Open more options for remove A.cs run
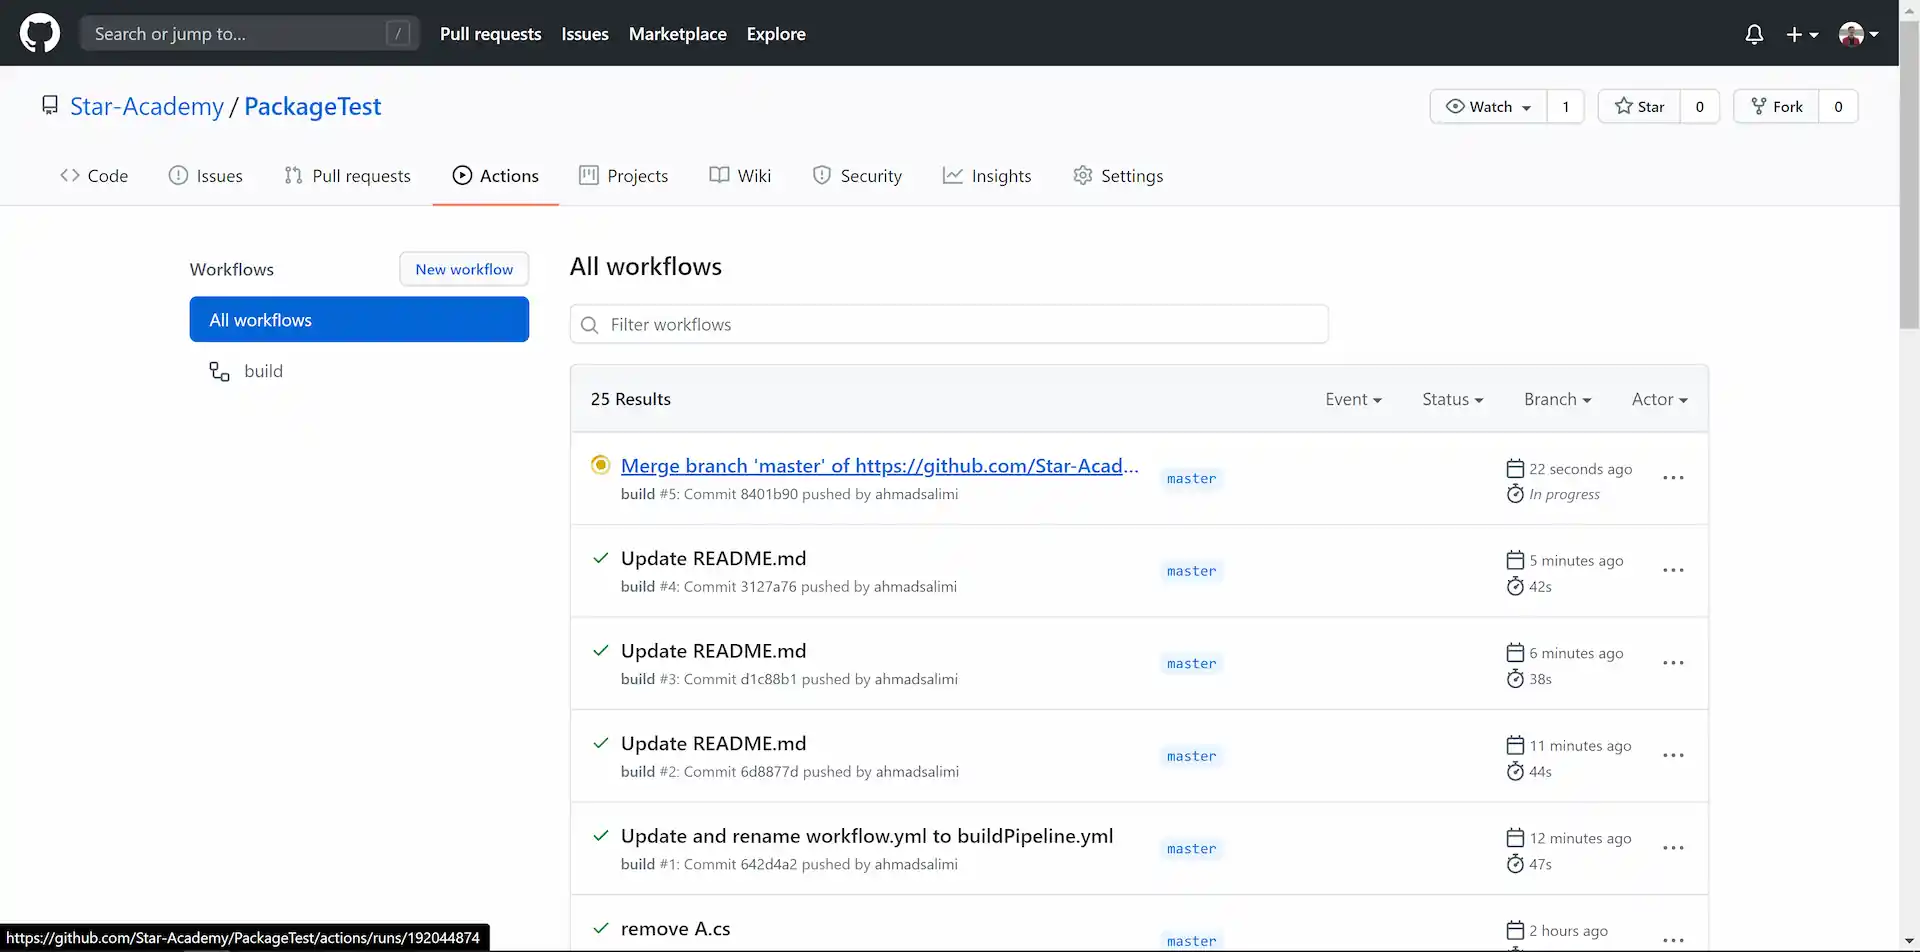The image size is (1920, 952). pyautogui.click(x=1673, y=940)
